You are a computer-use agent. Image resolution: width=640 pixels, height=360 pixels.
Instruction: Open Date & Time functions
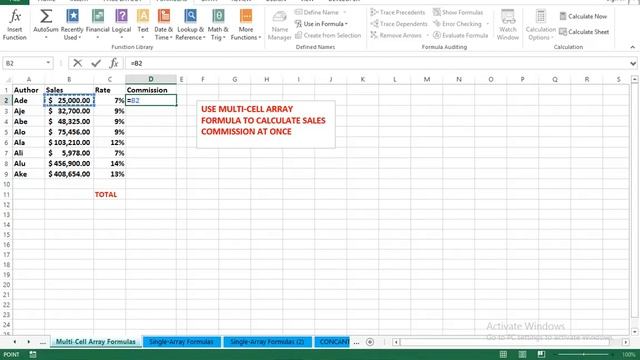[163, 25]
